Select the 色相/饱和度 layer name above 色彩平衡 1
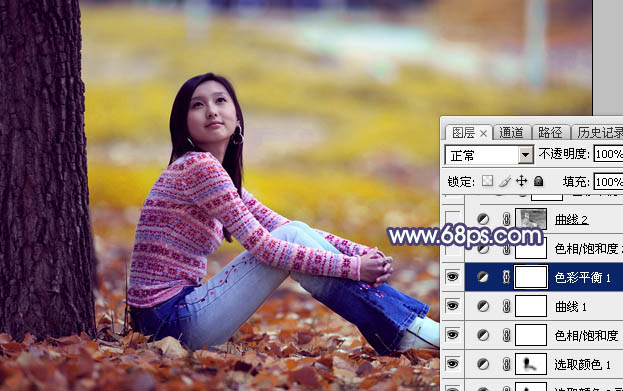 tap(588, 249)
